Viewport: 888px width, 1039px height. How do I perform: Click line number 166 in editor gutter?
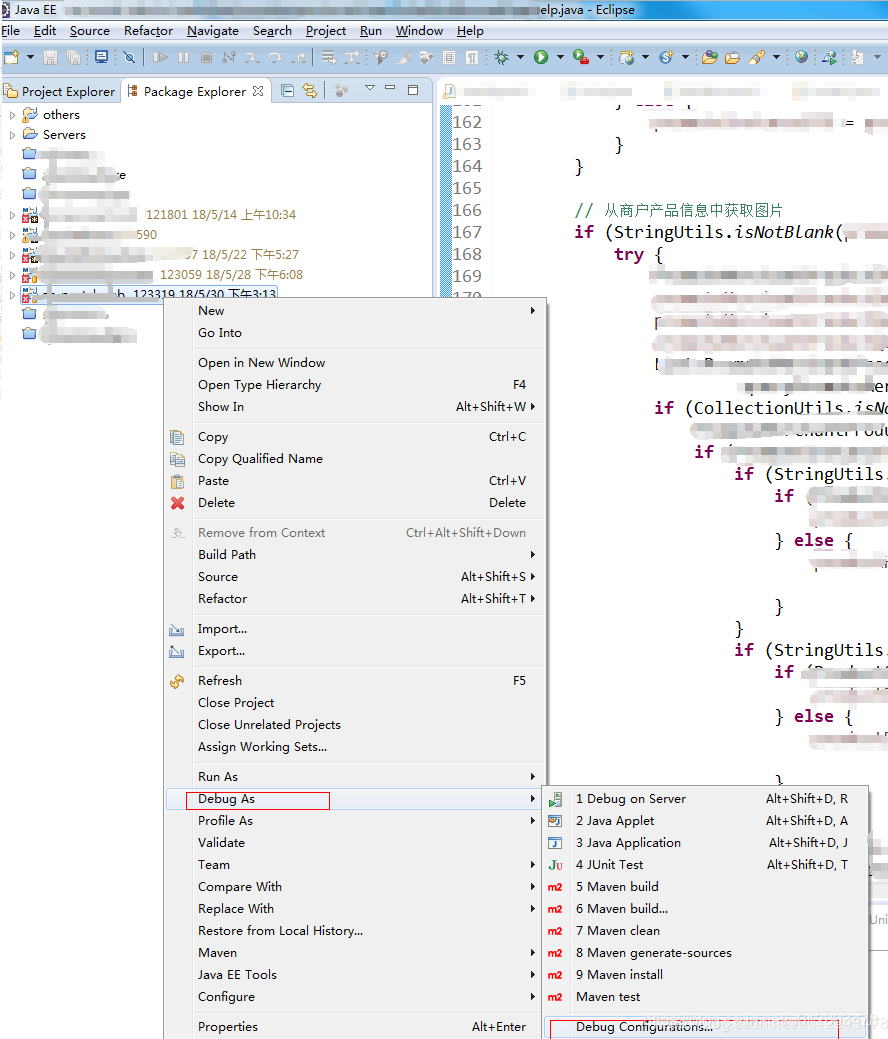[x=467, y=210]
